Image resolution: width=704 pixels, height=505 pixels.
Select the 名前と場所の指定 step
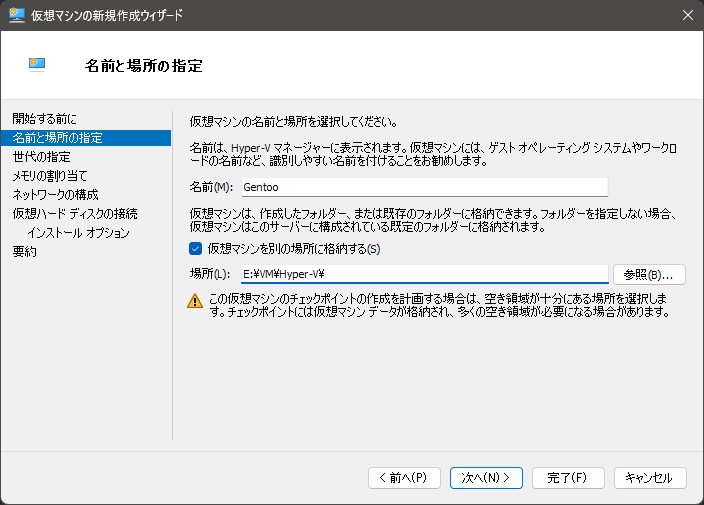[x=86, y=138]
